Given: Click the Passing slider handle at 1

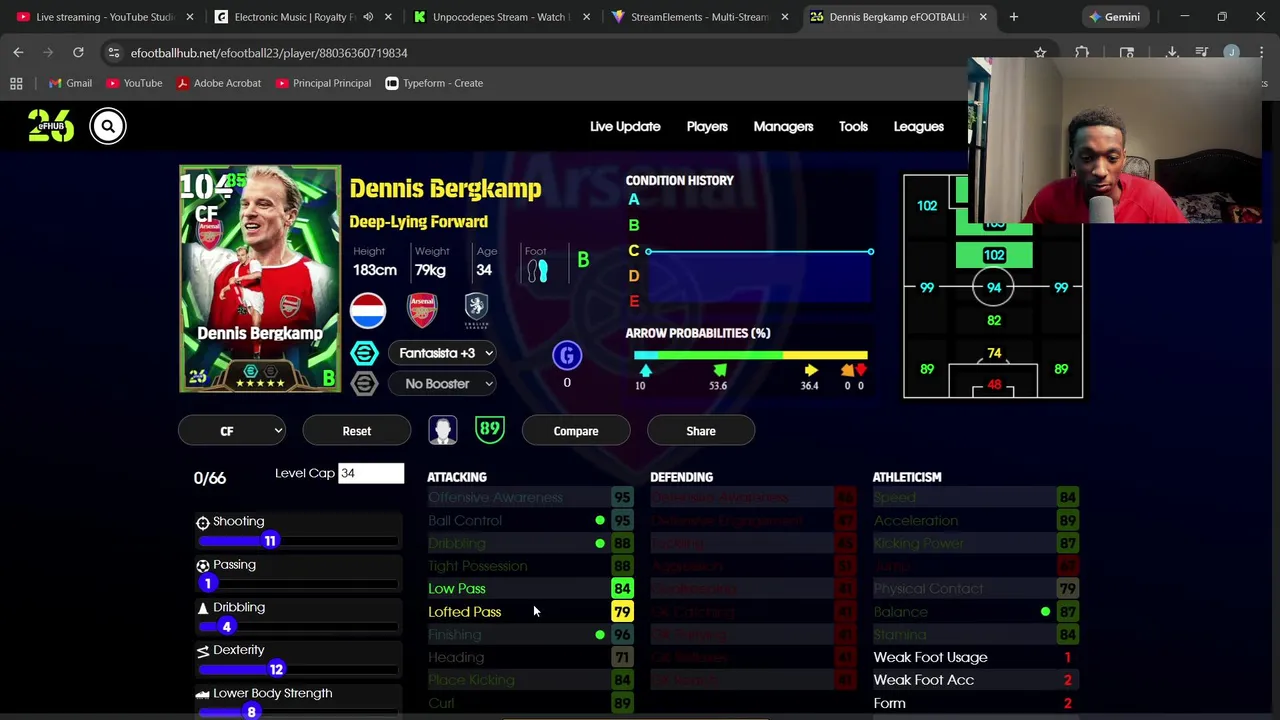Looking at the screenshot, I should pos(208,584).
